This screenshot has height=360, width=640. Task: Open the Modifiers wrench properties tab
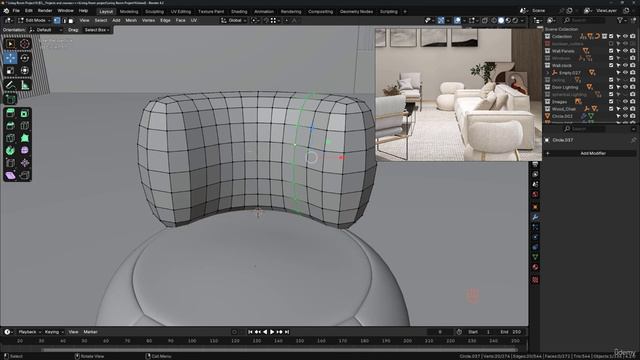click(535, 217)
